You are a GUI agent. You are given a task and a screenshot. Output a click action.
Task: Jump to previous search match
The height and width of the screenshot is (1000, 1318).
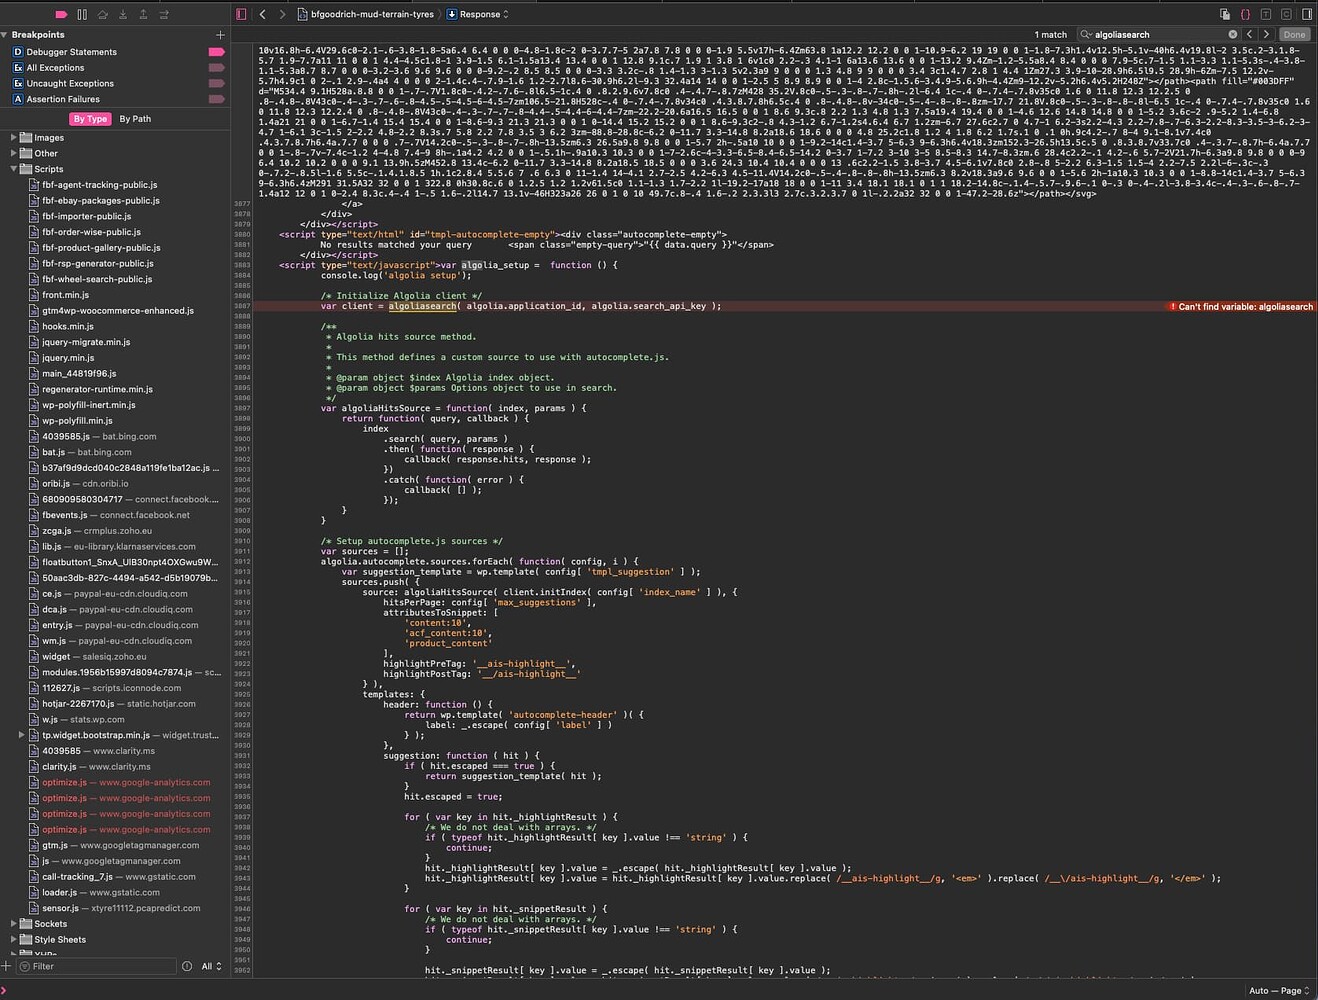(x=1250, y=34)
